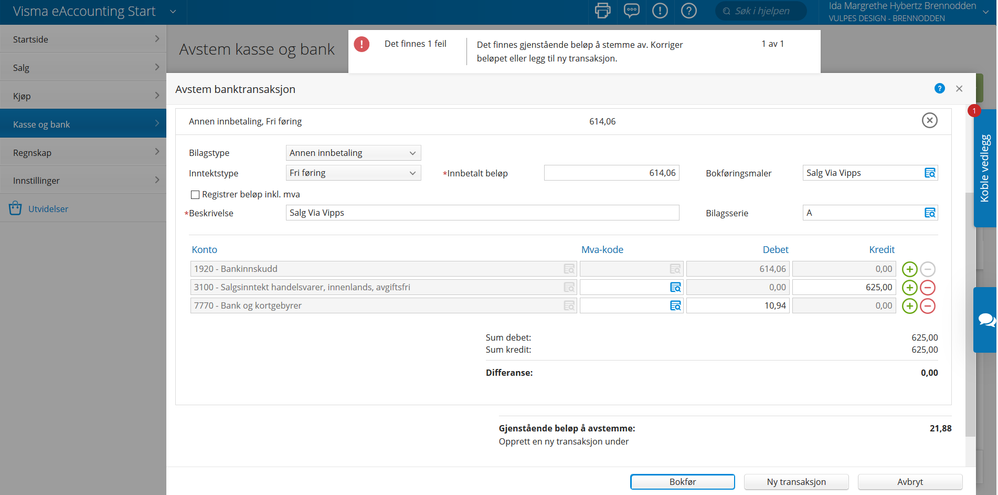The height and width of the screenshot is (495, 998).
Task: Open lookup icon for Bilagsserie field
Action: pos(930,213)
